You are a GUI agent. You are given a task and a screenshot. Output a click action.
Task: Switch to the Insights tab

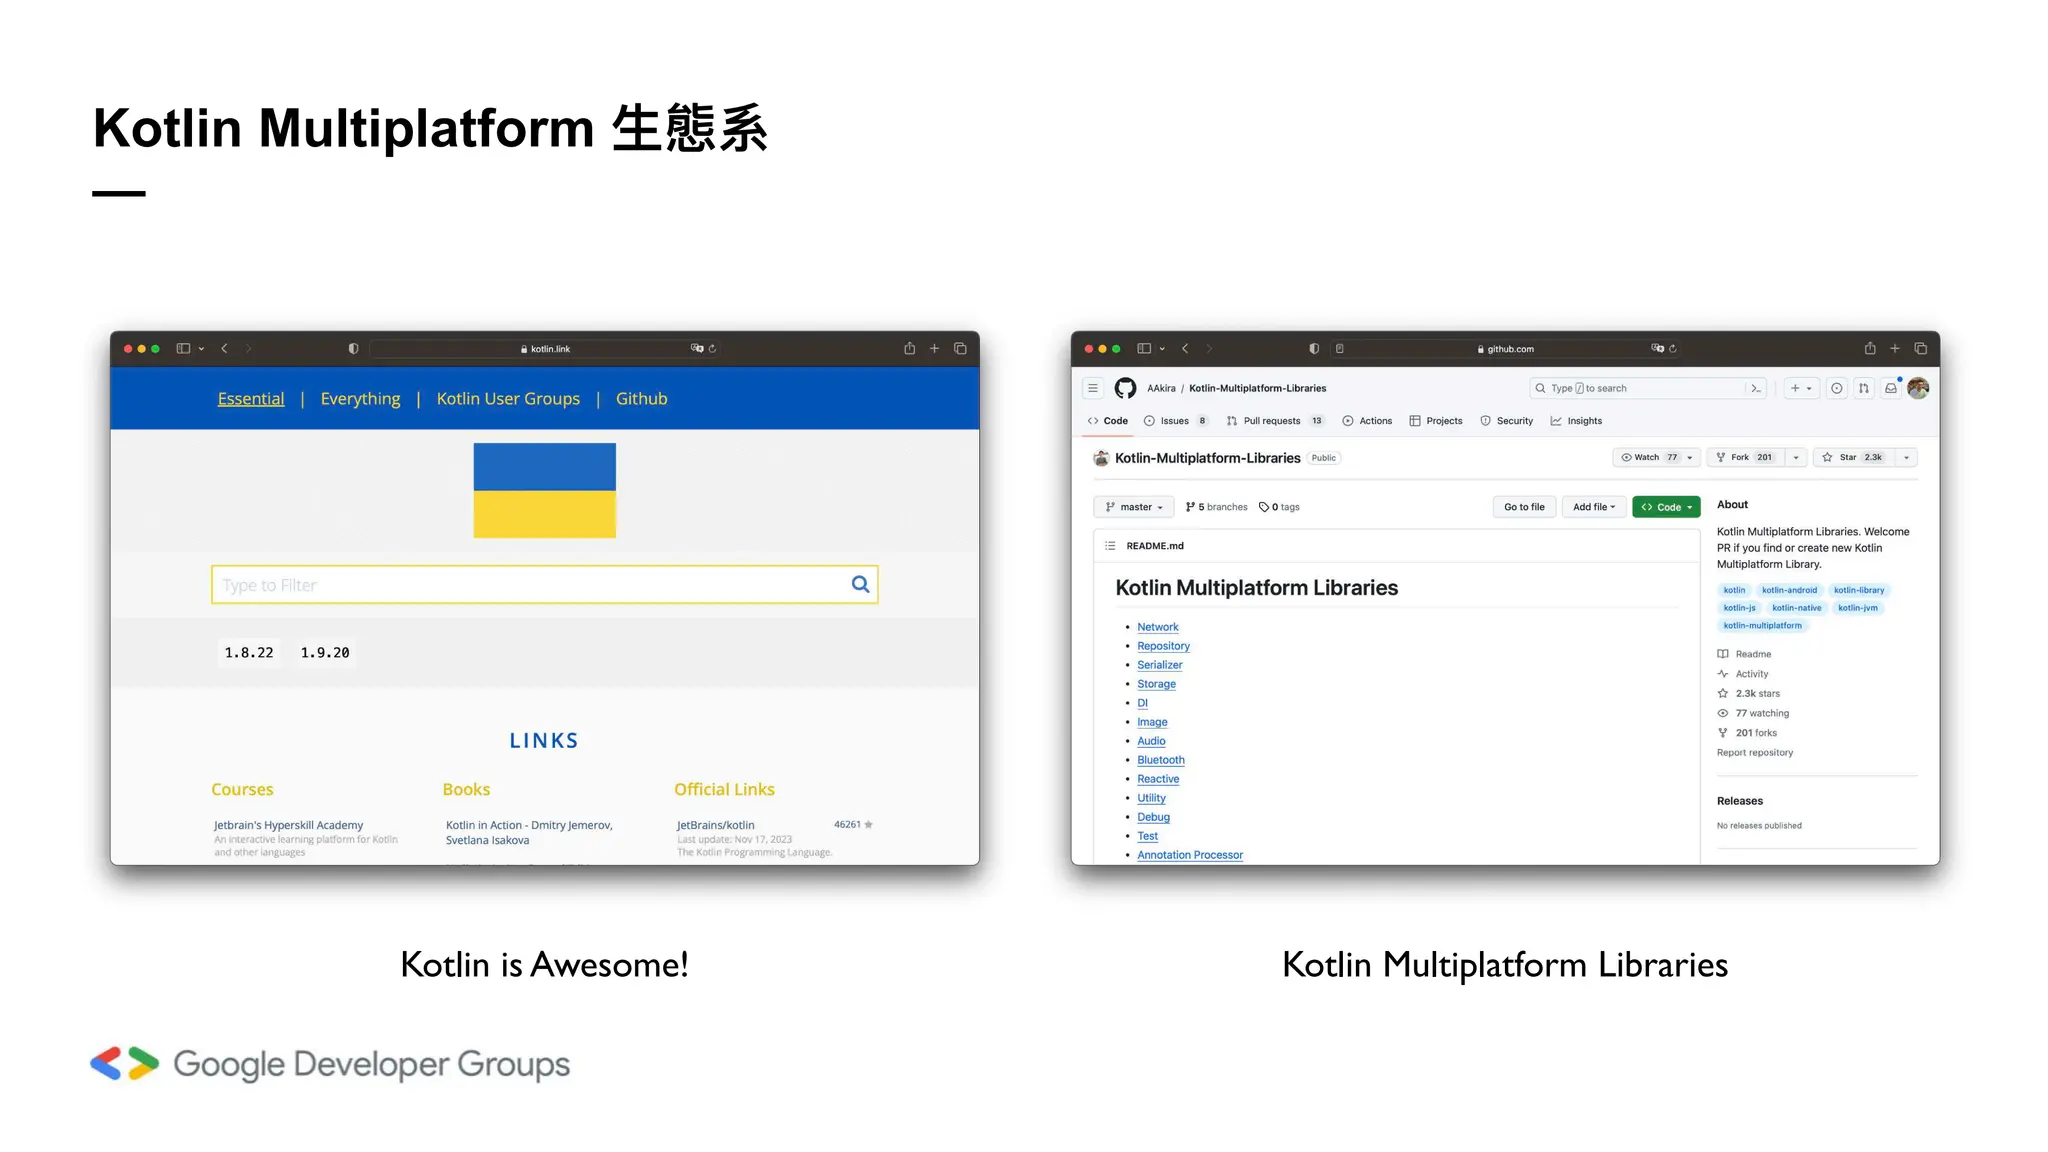pyautogui.click(x=1576, y=421)
